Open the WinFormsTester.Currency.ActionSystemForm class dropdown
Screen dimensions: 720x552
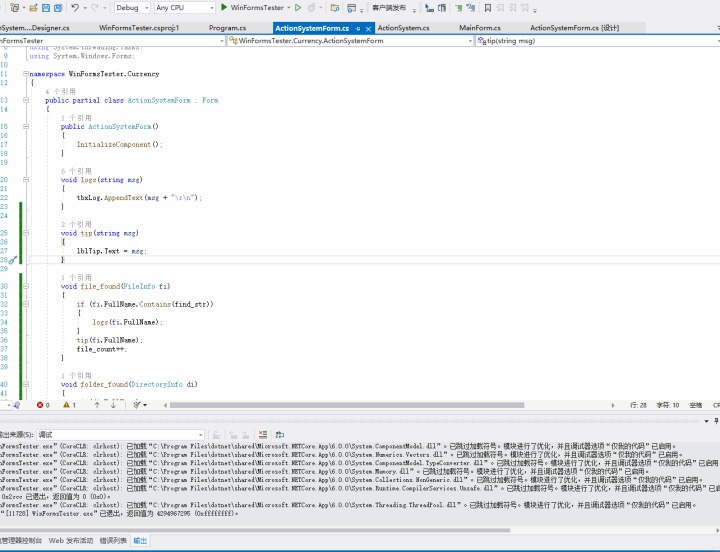pos(351,41)
